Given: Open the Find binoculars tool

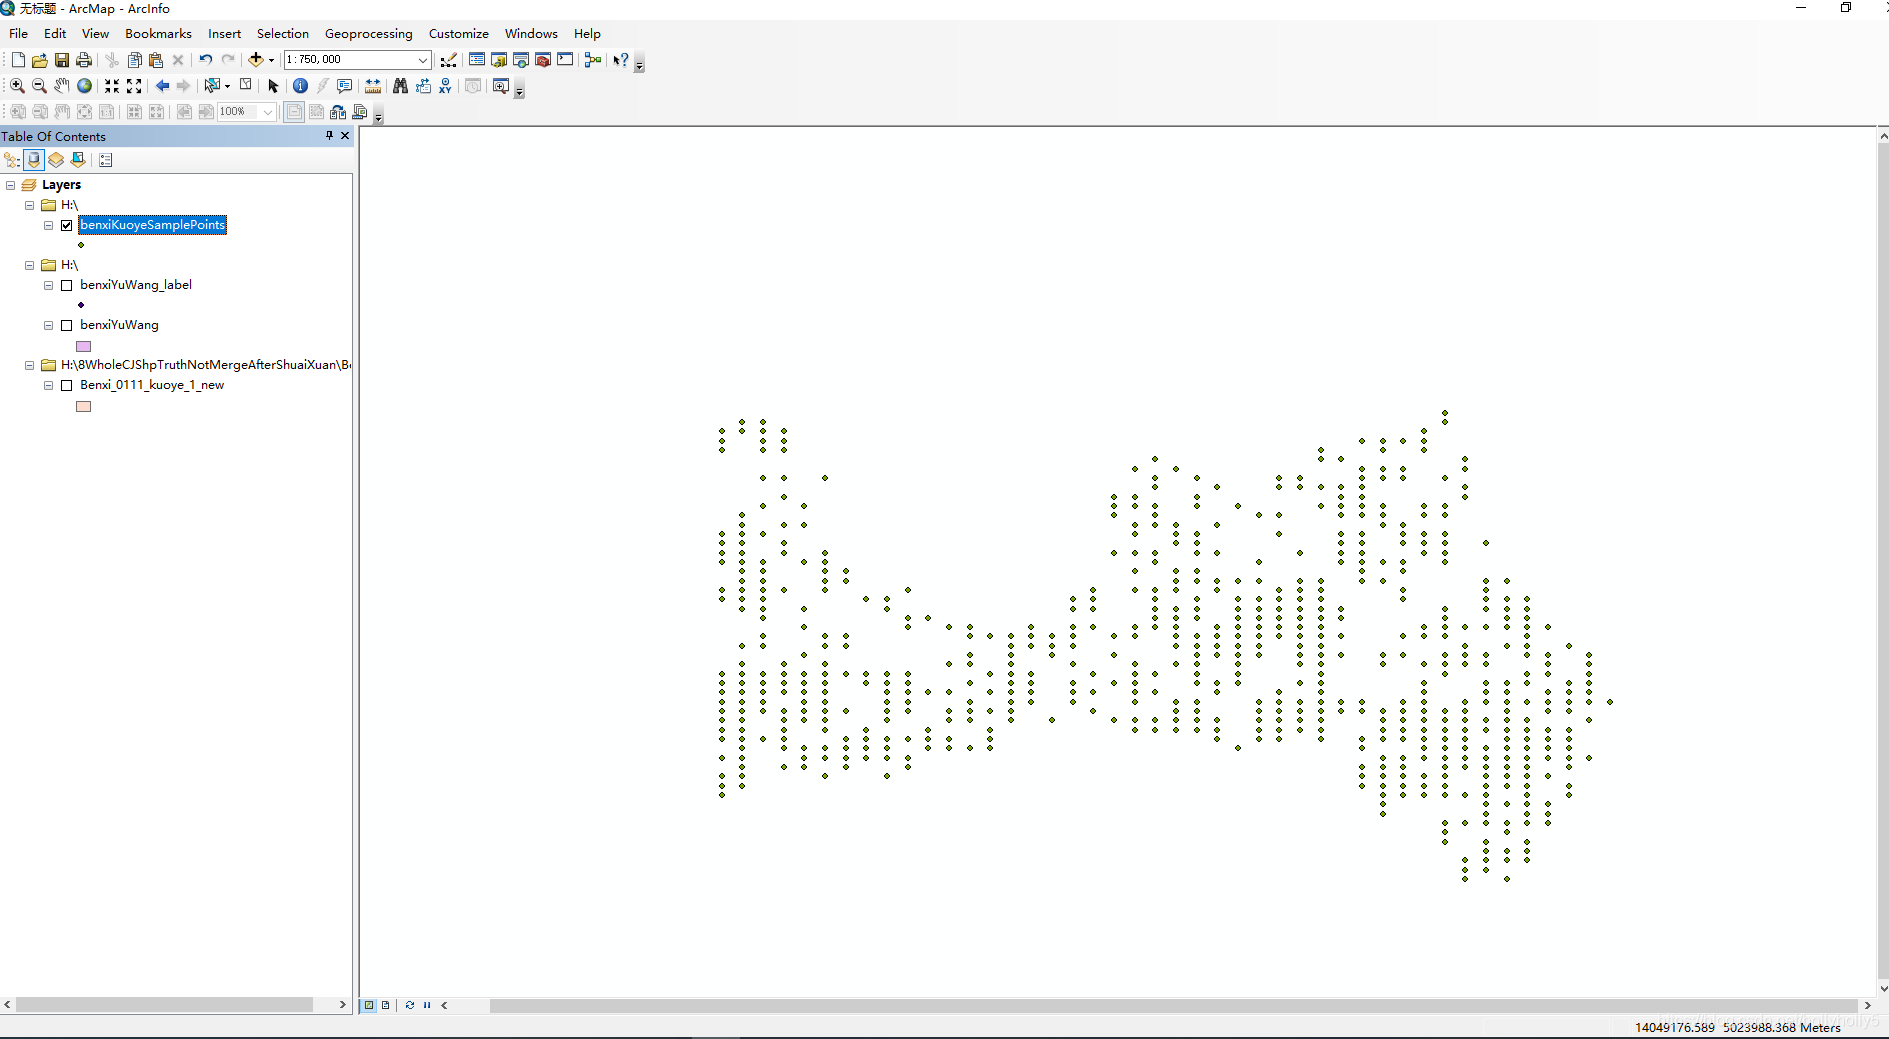Looking at the screenshot, I should click(x=400, y=86).
